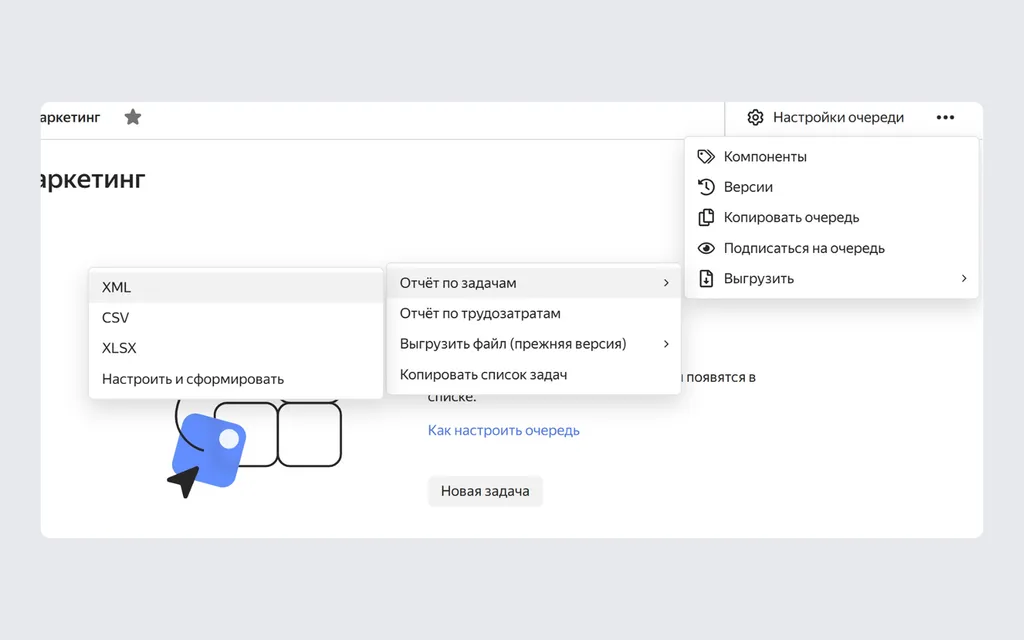Click the Версии history clock icon
The height and width of the screenshot is (640, 1024).
[x=706, y=187]
